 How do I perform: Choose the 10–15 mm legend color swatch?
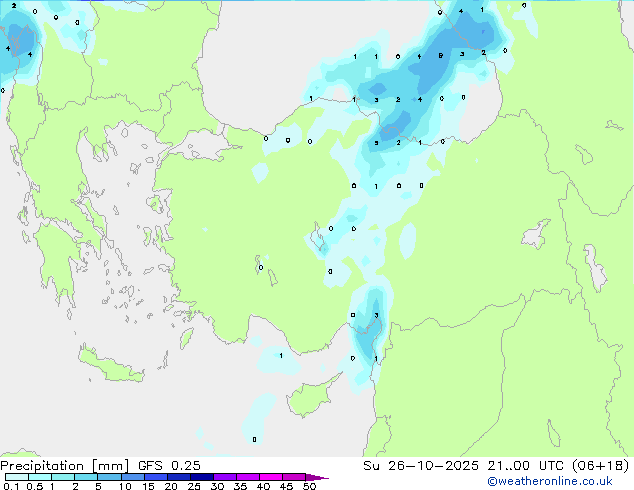coord(132,477)
